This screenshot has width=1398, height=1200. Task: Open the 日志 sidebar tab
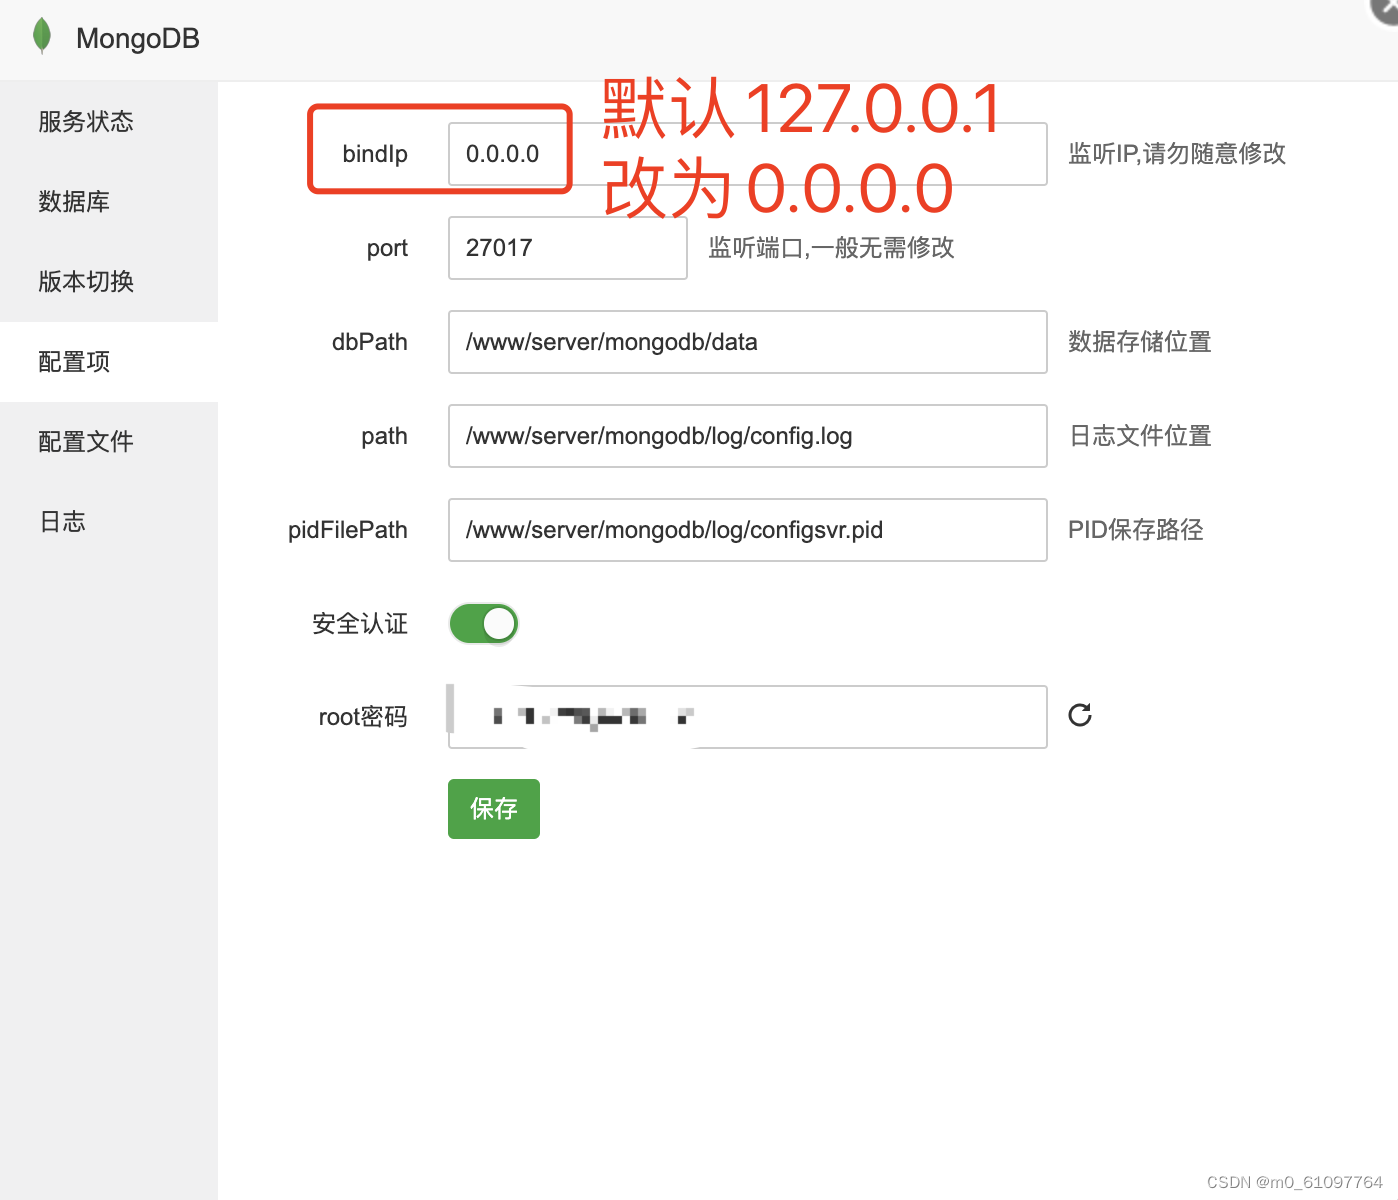point(109,522)
